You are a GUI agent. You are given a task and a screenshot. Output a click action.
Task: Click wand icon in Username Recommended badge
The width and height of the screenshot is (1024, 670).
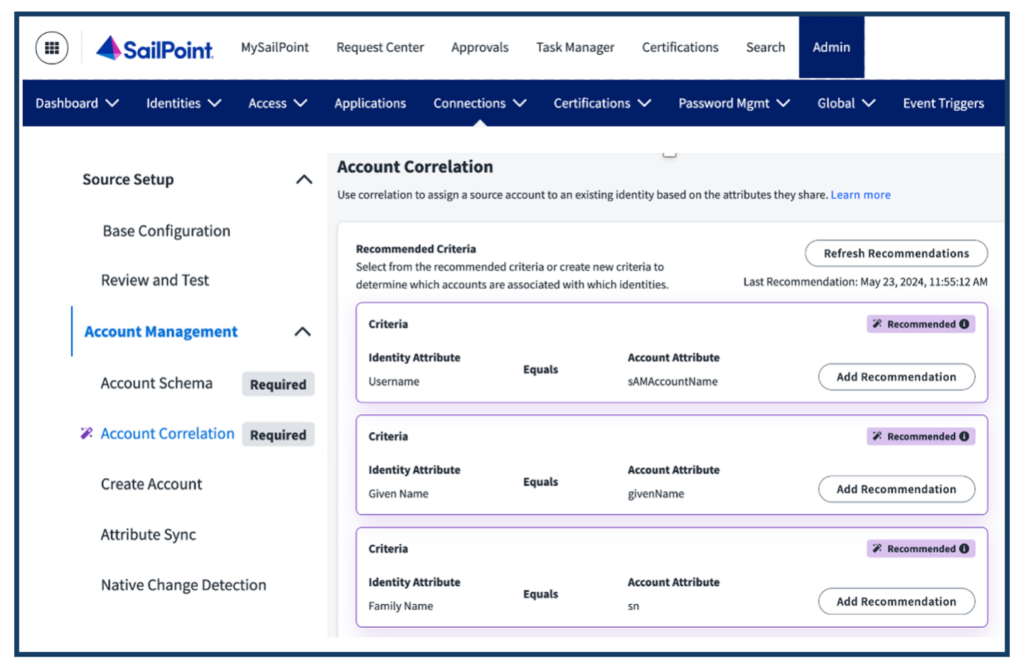(877, 325)
